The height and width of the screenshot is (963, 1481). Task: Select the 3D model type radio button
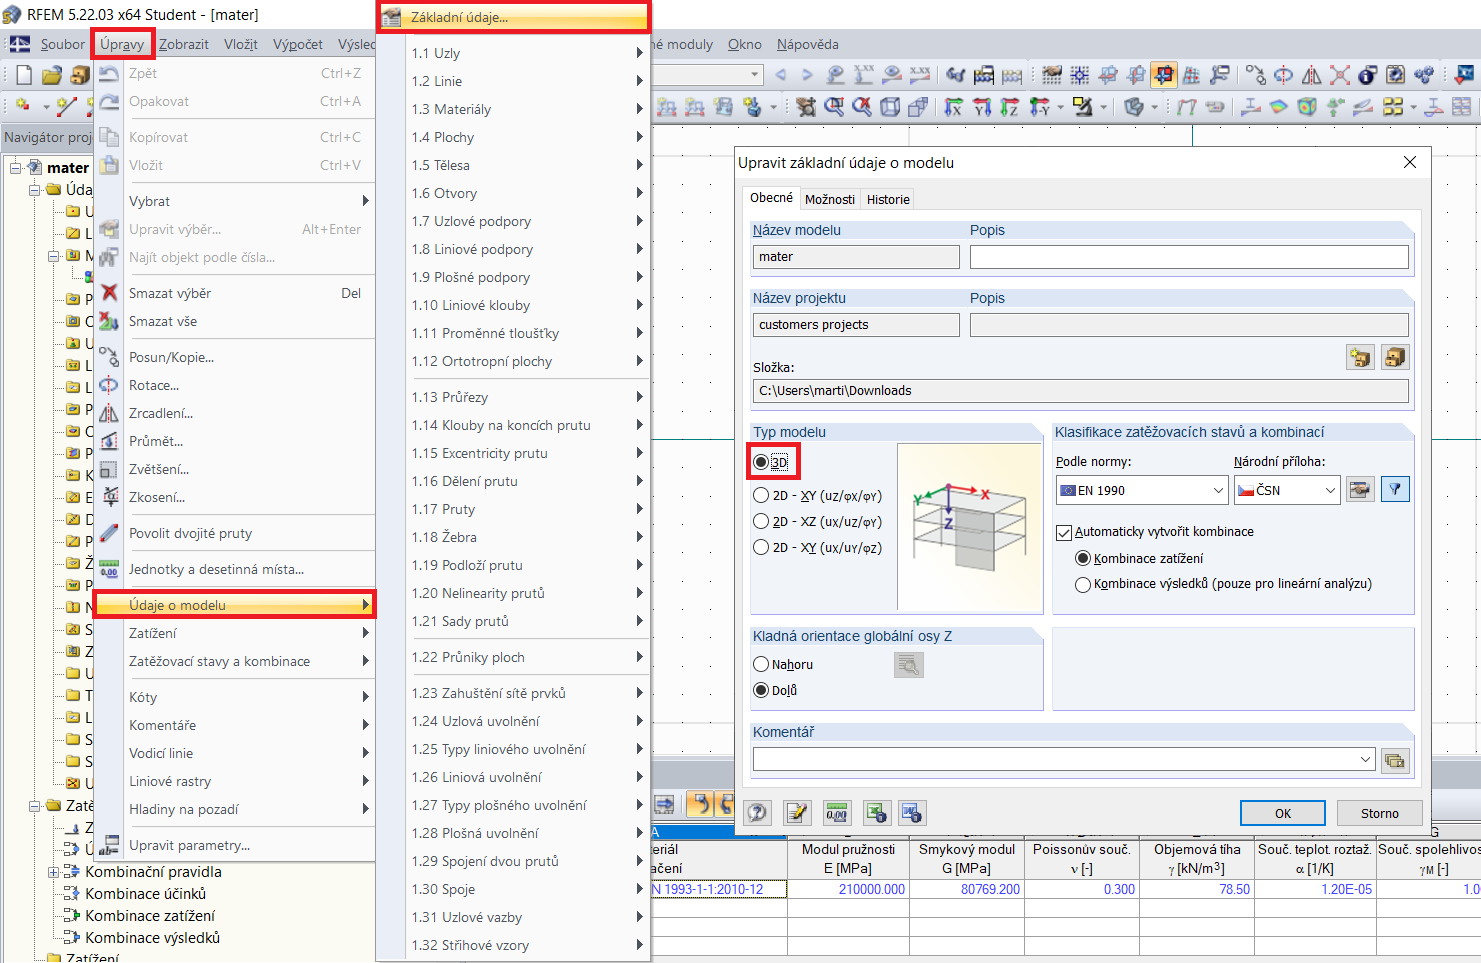point(761,462)
